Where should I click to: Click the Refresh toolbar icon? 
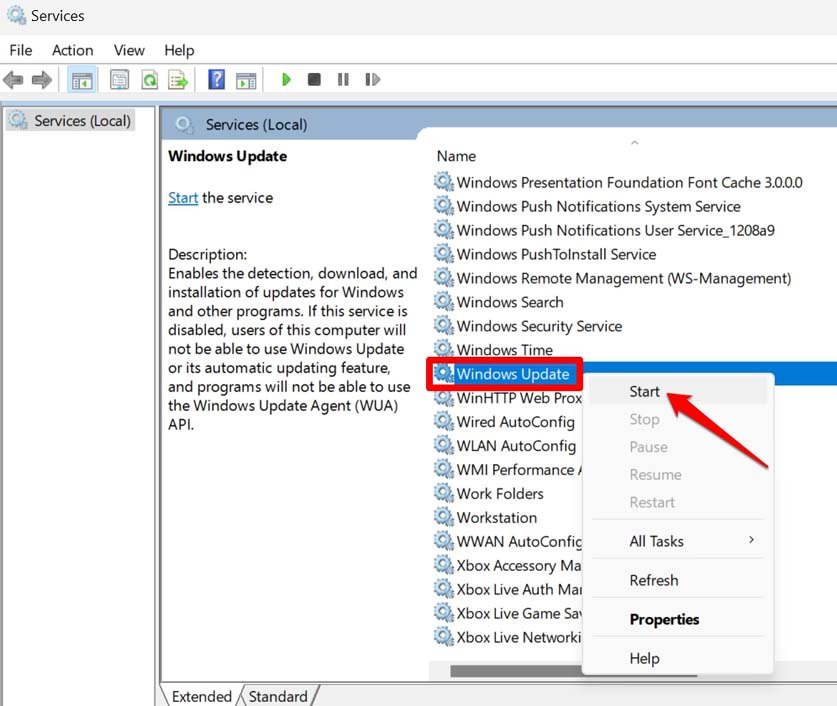[x=149, y=79]
